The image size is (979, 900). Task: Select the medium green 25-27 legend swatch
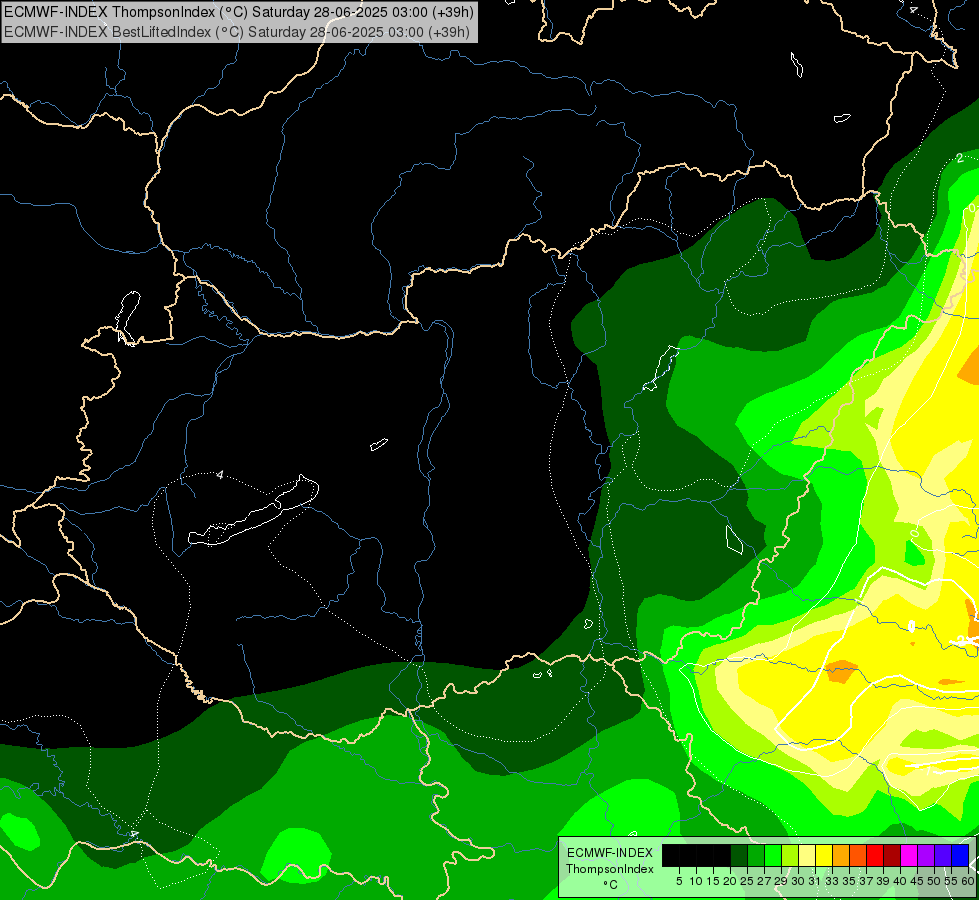(x=755, y=855)
